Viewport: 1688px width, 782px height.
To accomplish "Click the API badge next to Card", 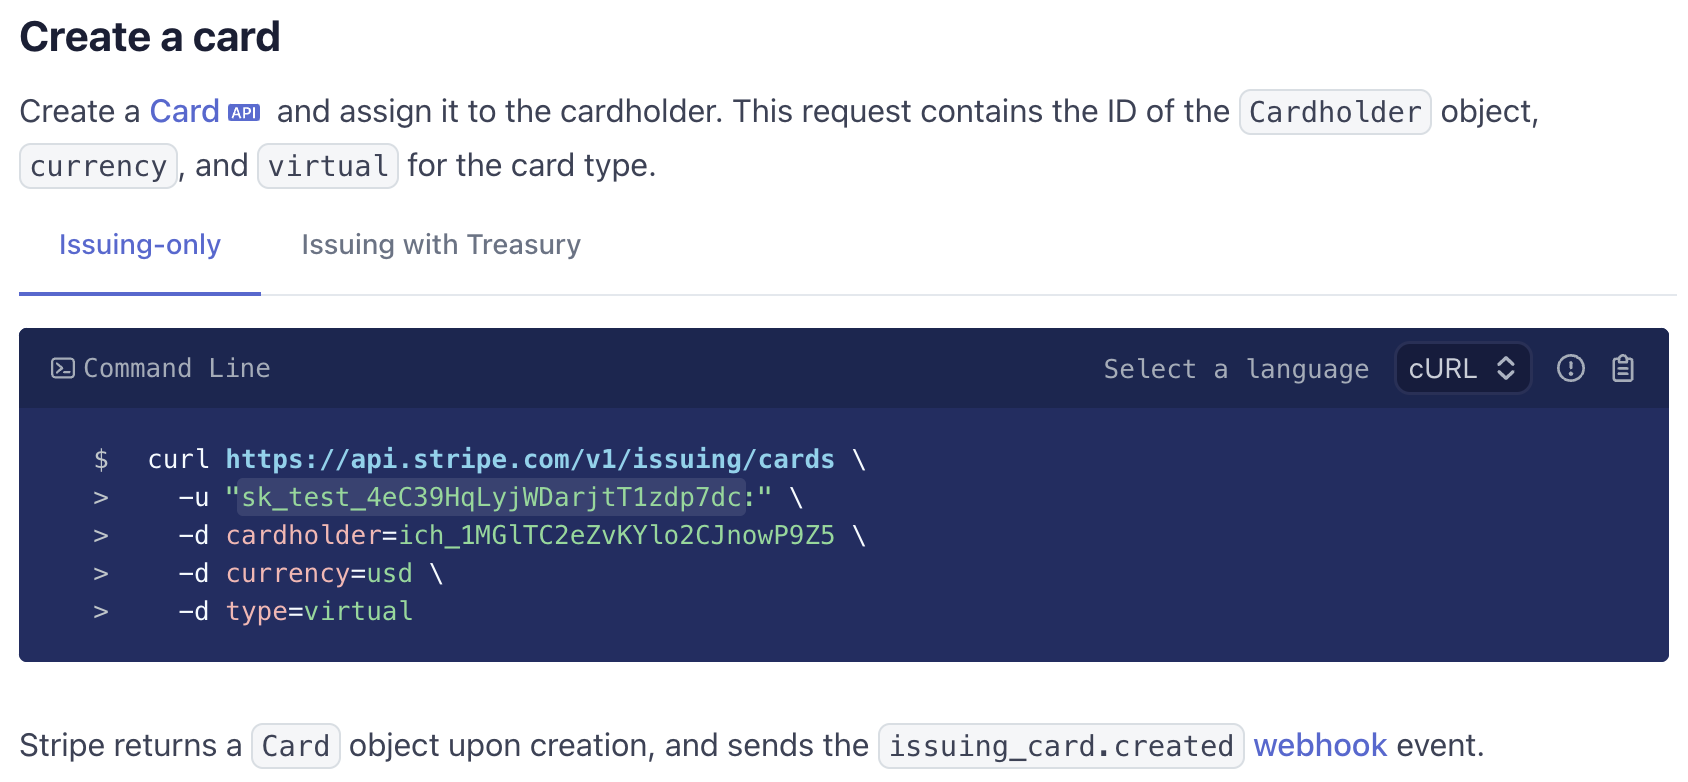I will pyautogui.click(x=244, y=113).
